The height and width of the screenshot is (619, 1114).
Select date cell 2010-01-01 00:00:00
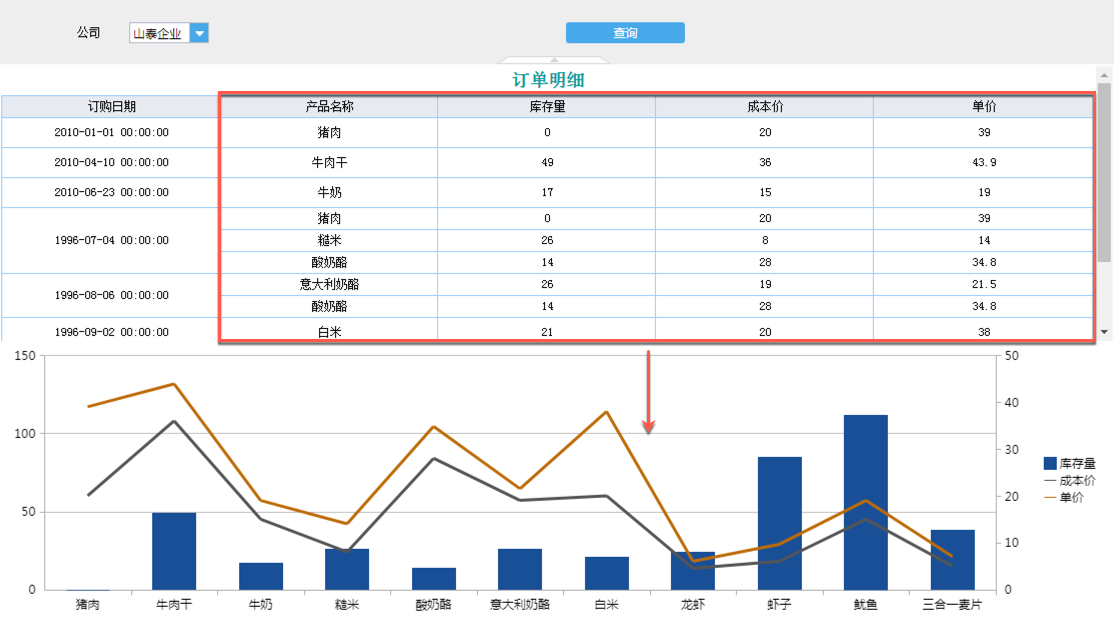[x=111, y=132]
